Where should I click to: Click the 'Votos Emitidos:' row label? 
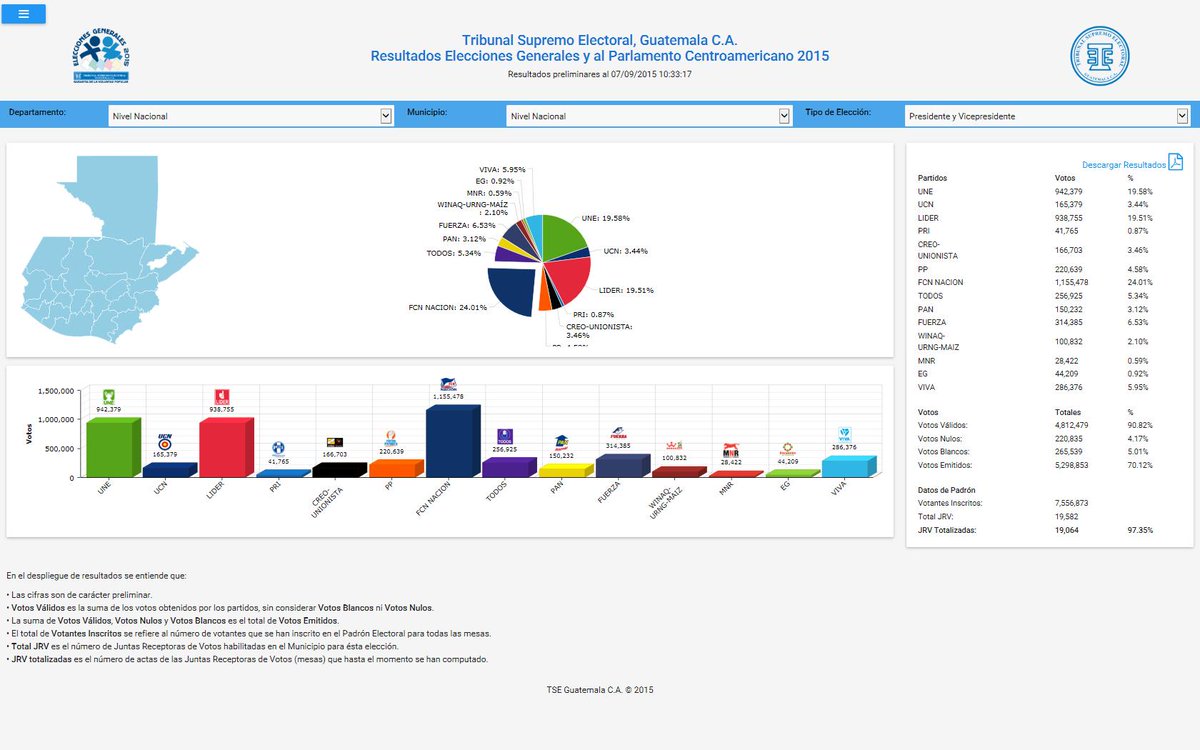pos(943,465)
